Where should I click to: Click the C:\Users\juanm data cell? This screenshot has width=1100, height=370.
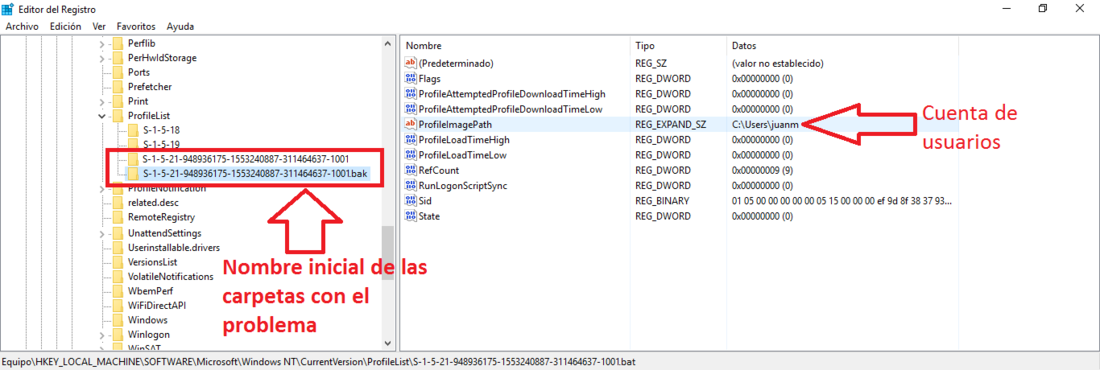click(765, 124)
